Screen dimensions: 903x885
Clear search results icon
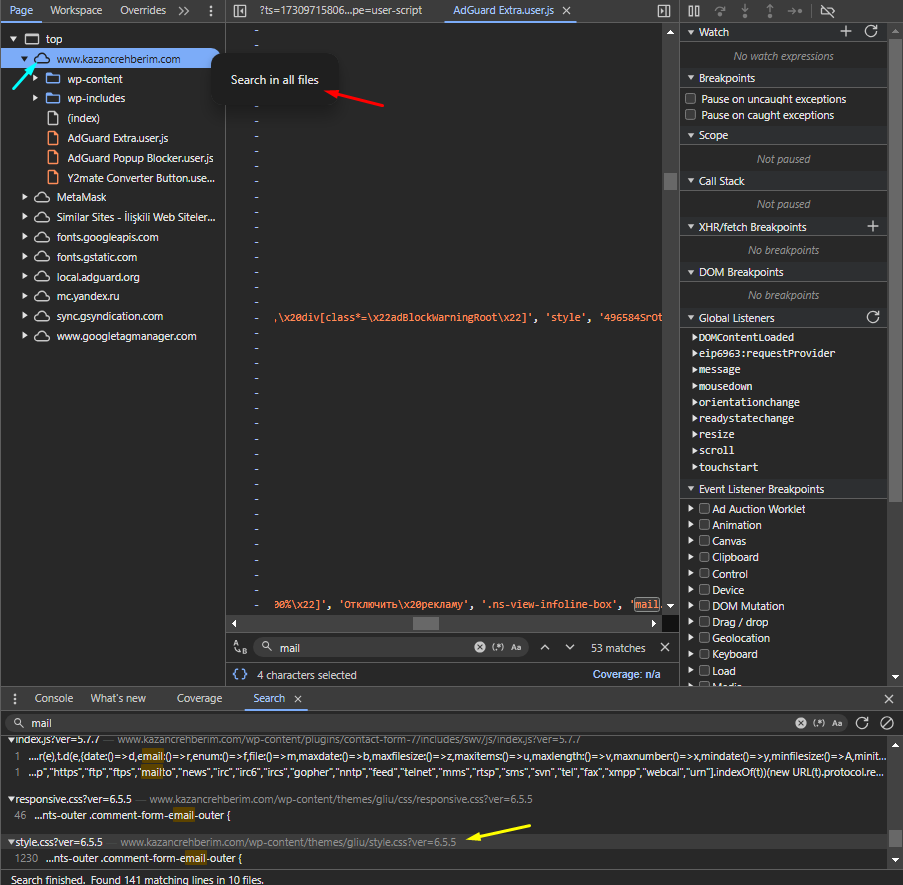(887, 723)
